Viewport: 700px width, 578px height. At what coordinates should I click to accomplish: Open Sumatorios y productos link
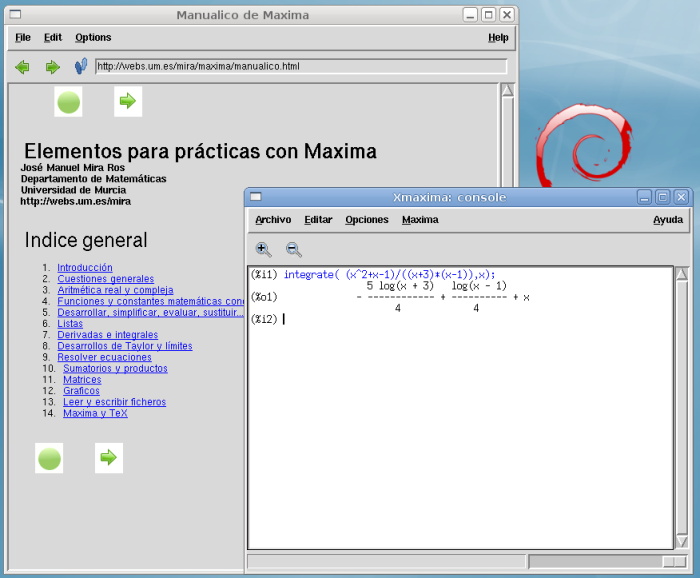coord(115,368)
